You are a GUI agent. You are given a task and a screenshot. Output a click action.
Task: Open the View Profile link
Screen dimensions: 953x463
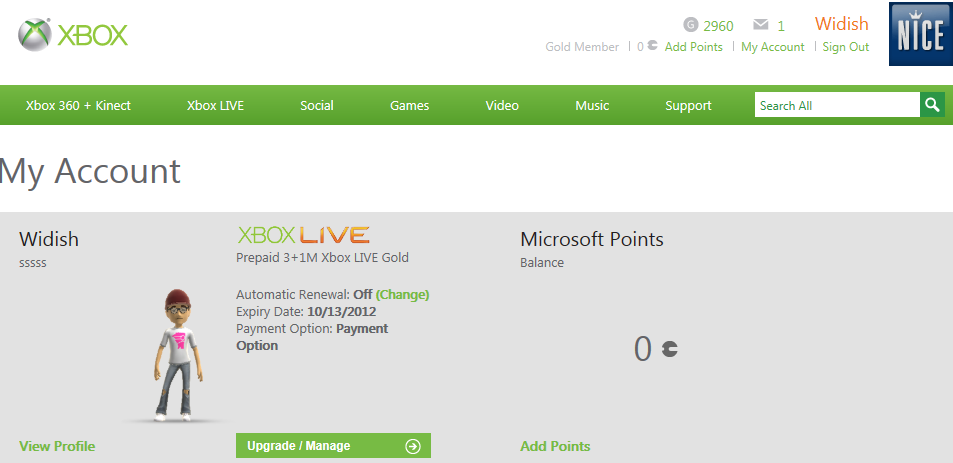pos(57,446)
